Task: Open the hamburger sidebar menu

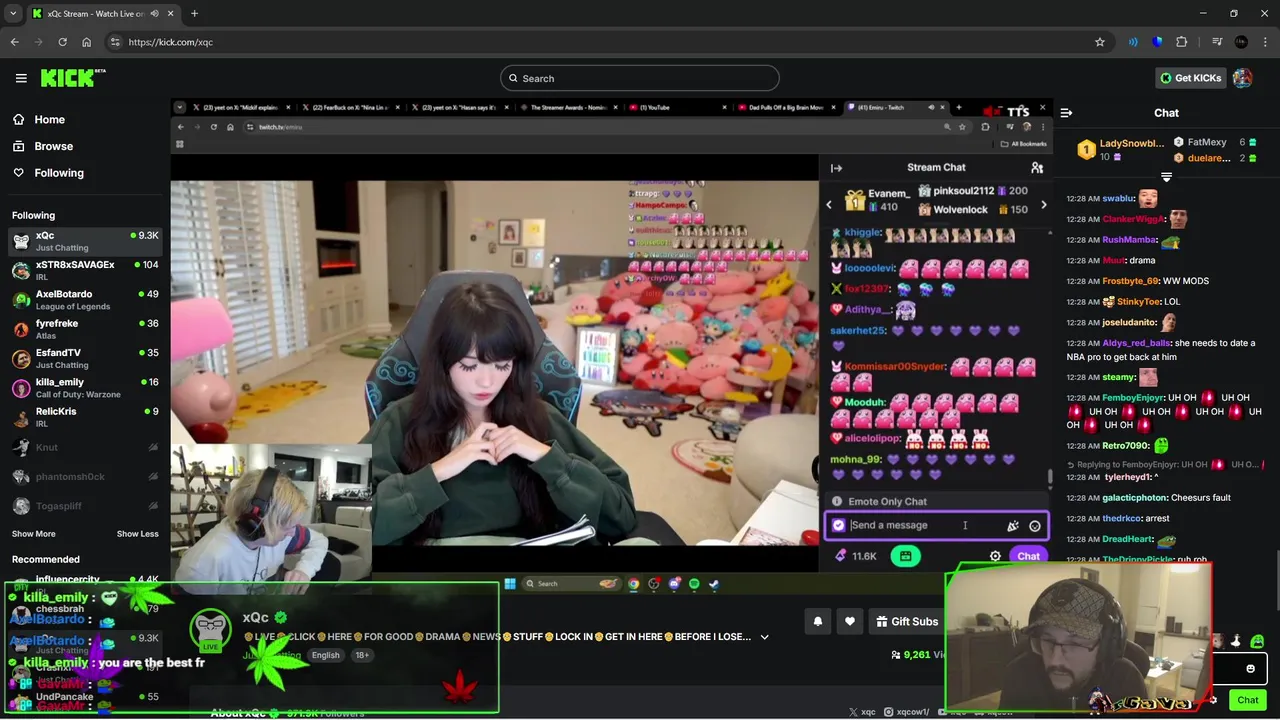Action: pos(21,78)
